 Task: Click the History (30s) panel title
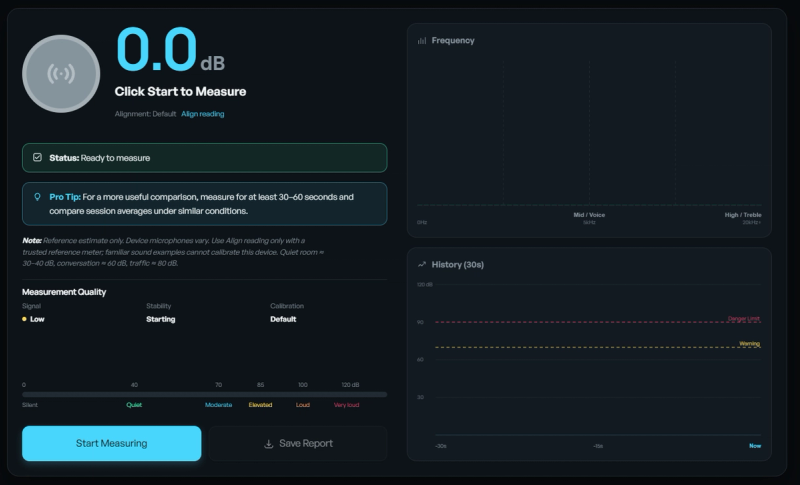[x=458, y=264]
